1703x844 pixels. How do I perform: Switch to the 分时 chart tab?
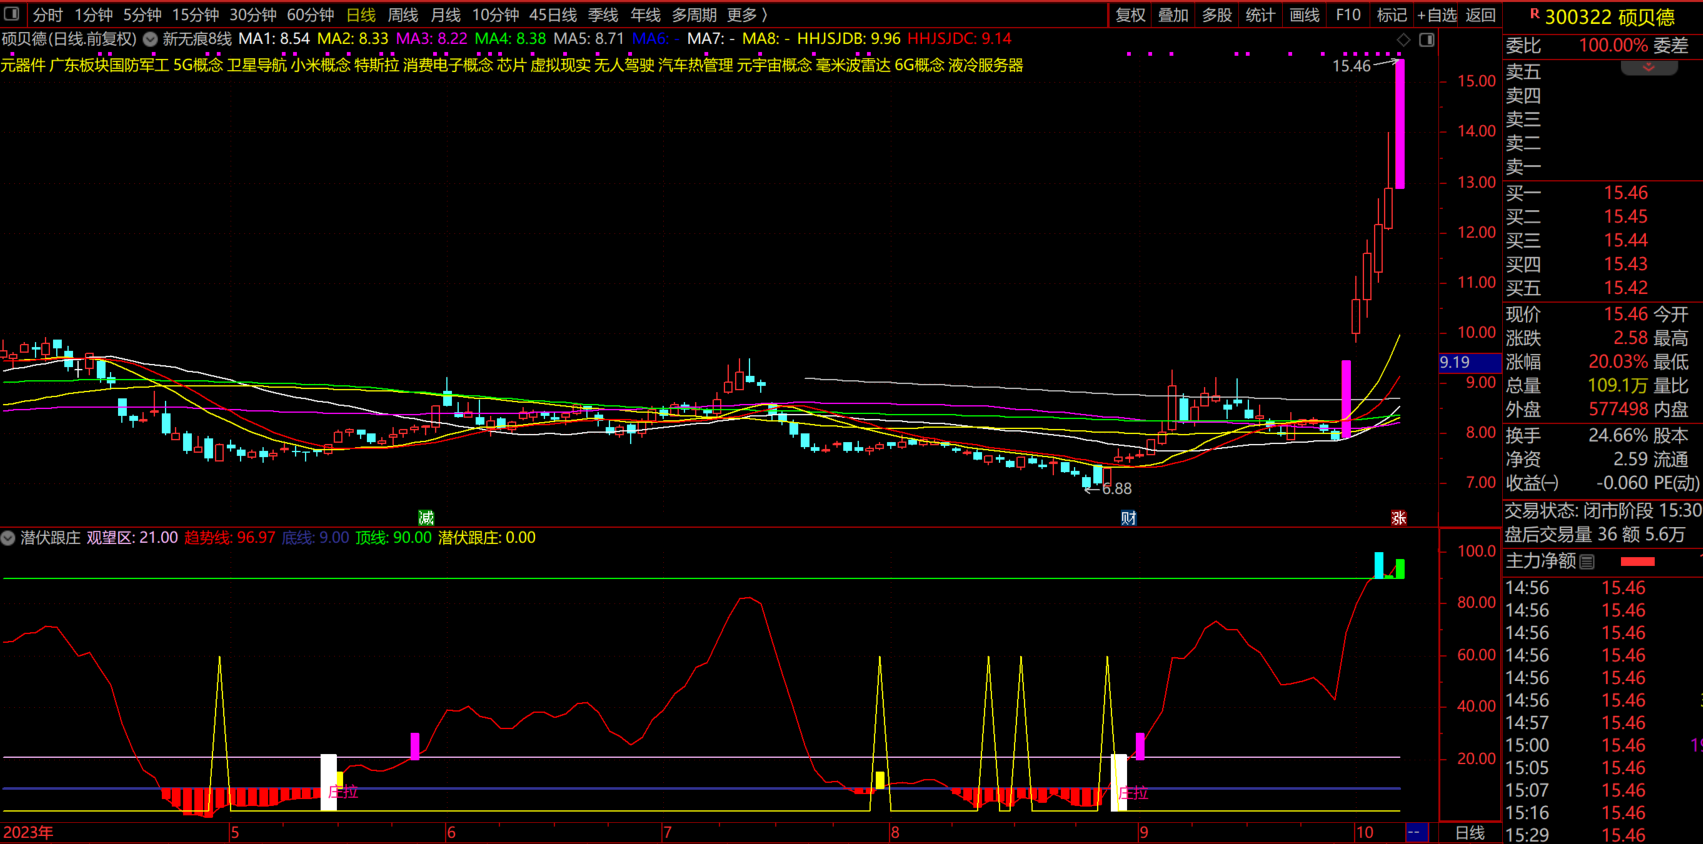point(47,15)
